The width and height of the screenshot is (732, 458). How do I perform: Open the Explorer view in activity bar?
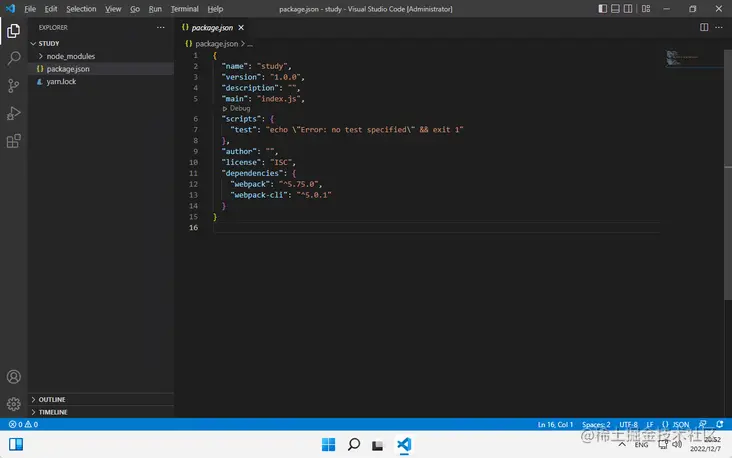coord(14,31)
